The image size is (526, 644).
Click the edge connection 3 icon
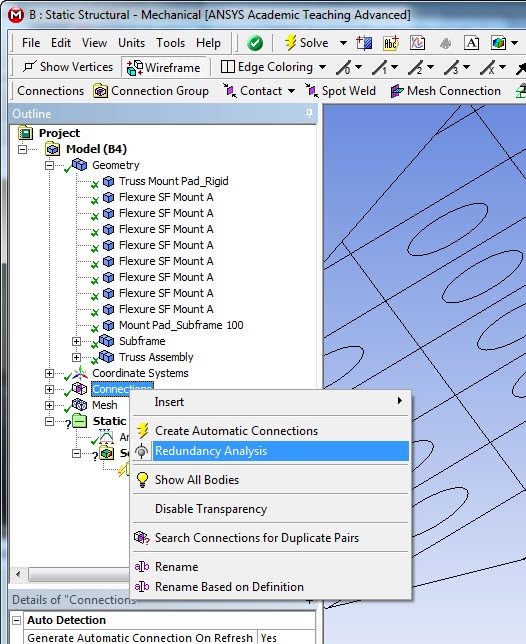452,67
